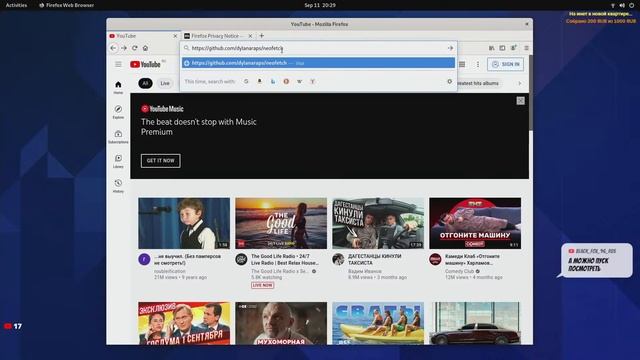
Task: Open the YouTube guide hamburger menu
Action: pos(118,64)
